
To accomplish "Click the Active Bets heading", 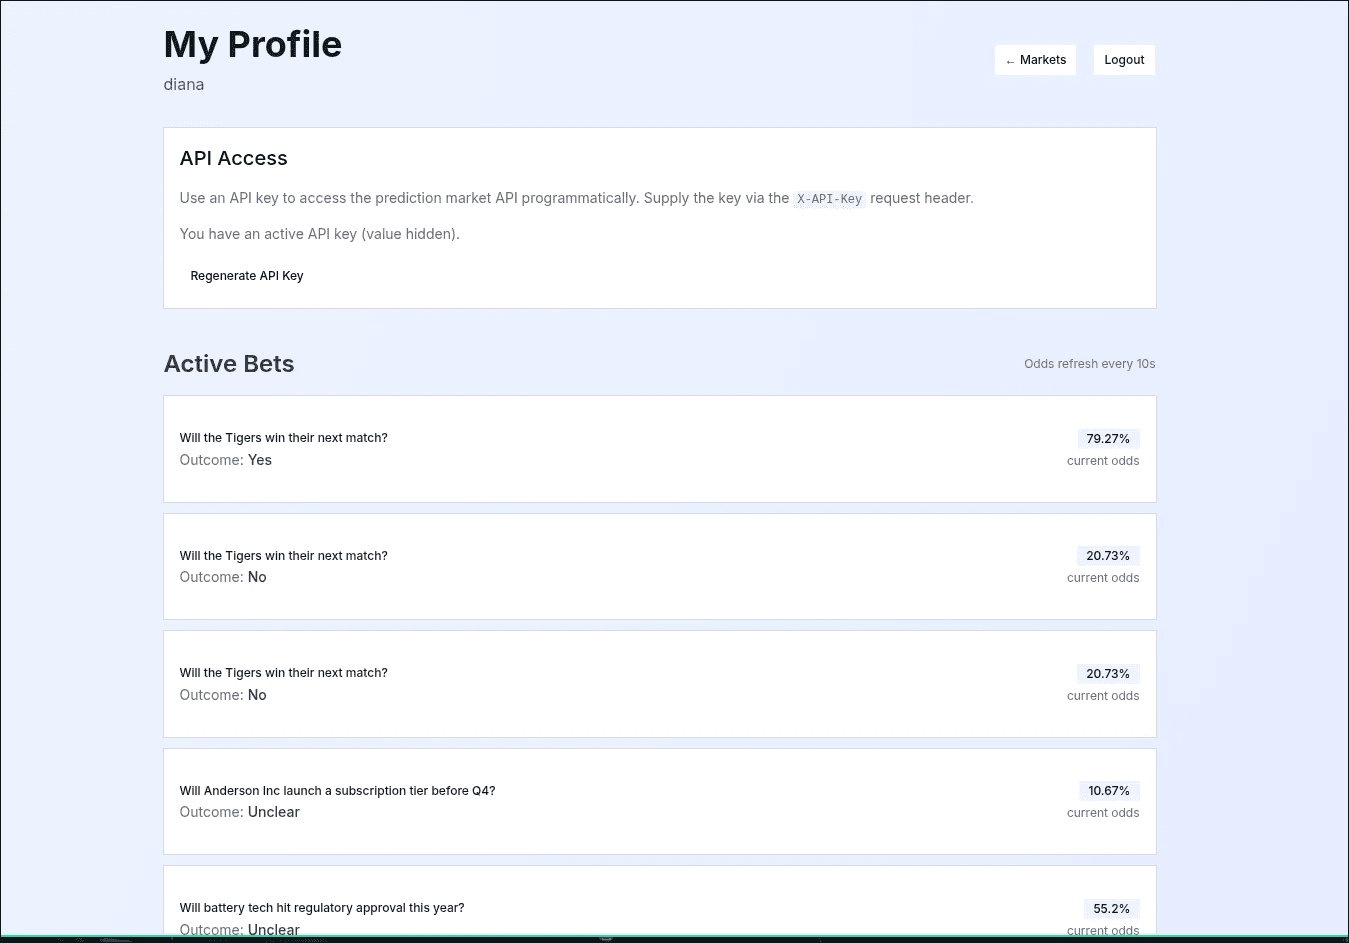I will point(229,364).
